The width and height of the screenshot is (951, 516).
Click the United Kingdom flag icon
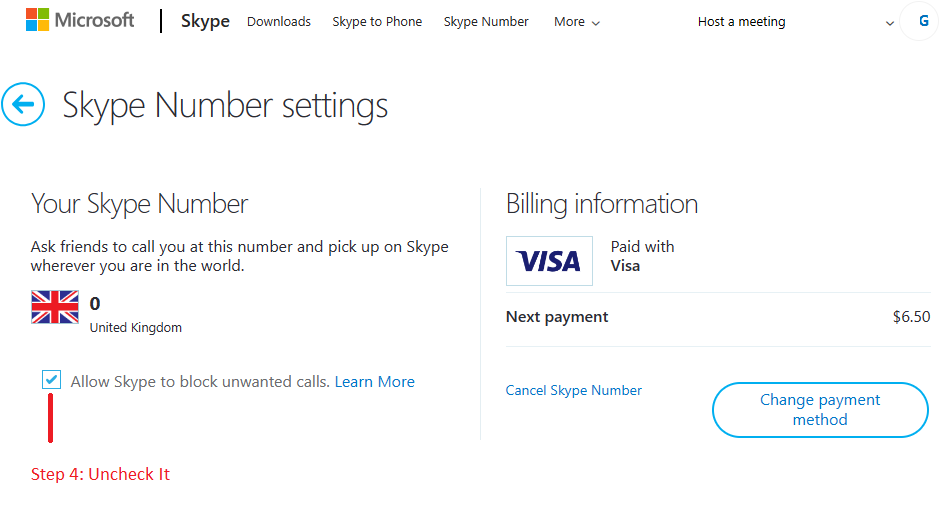pos(55,307)
